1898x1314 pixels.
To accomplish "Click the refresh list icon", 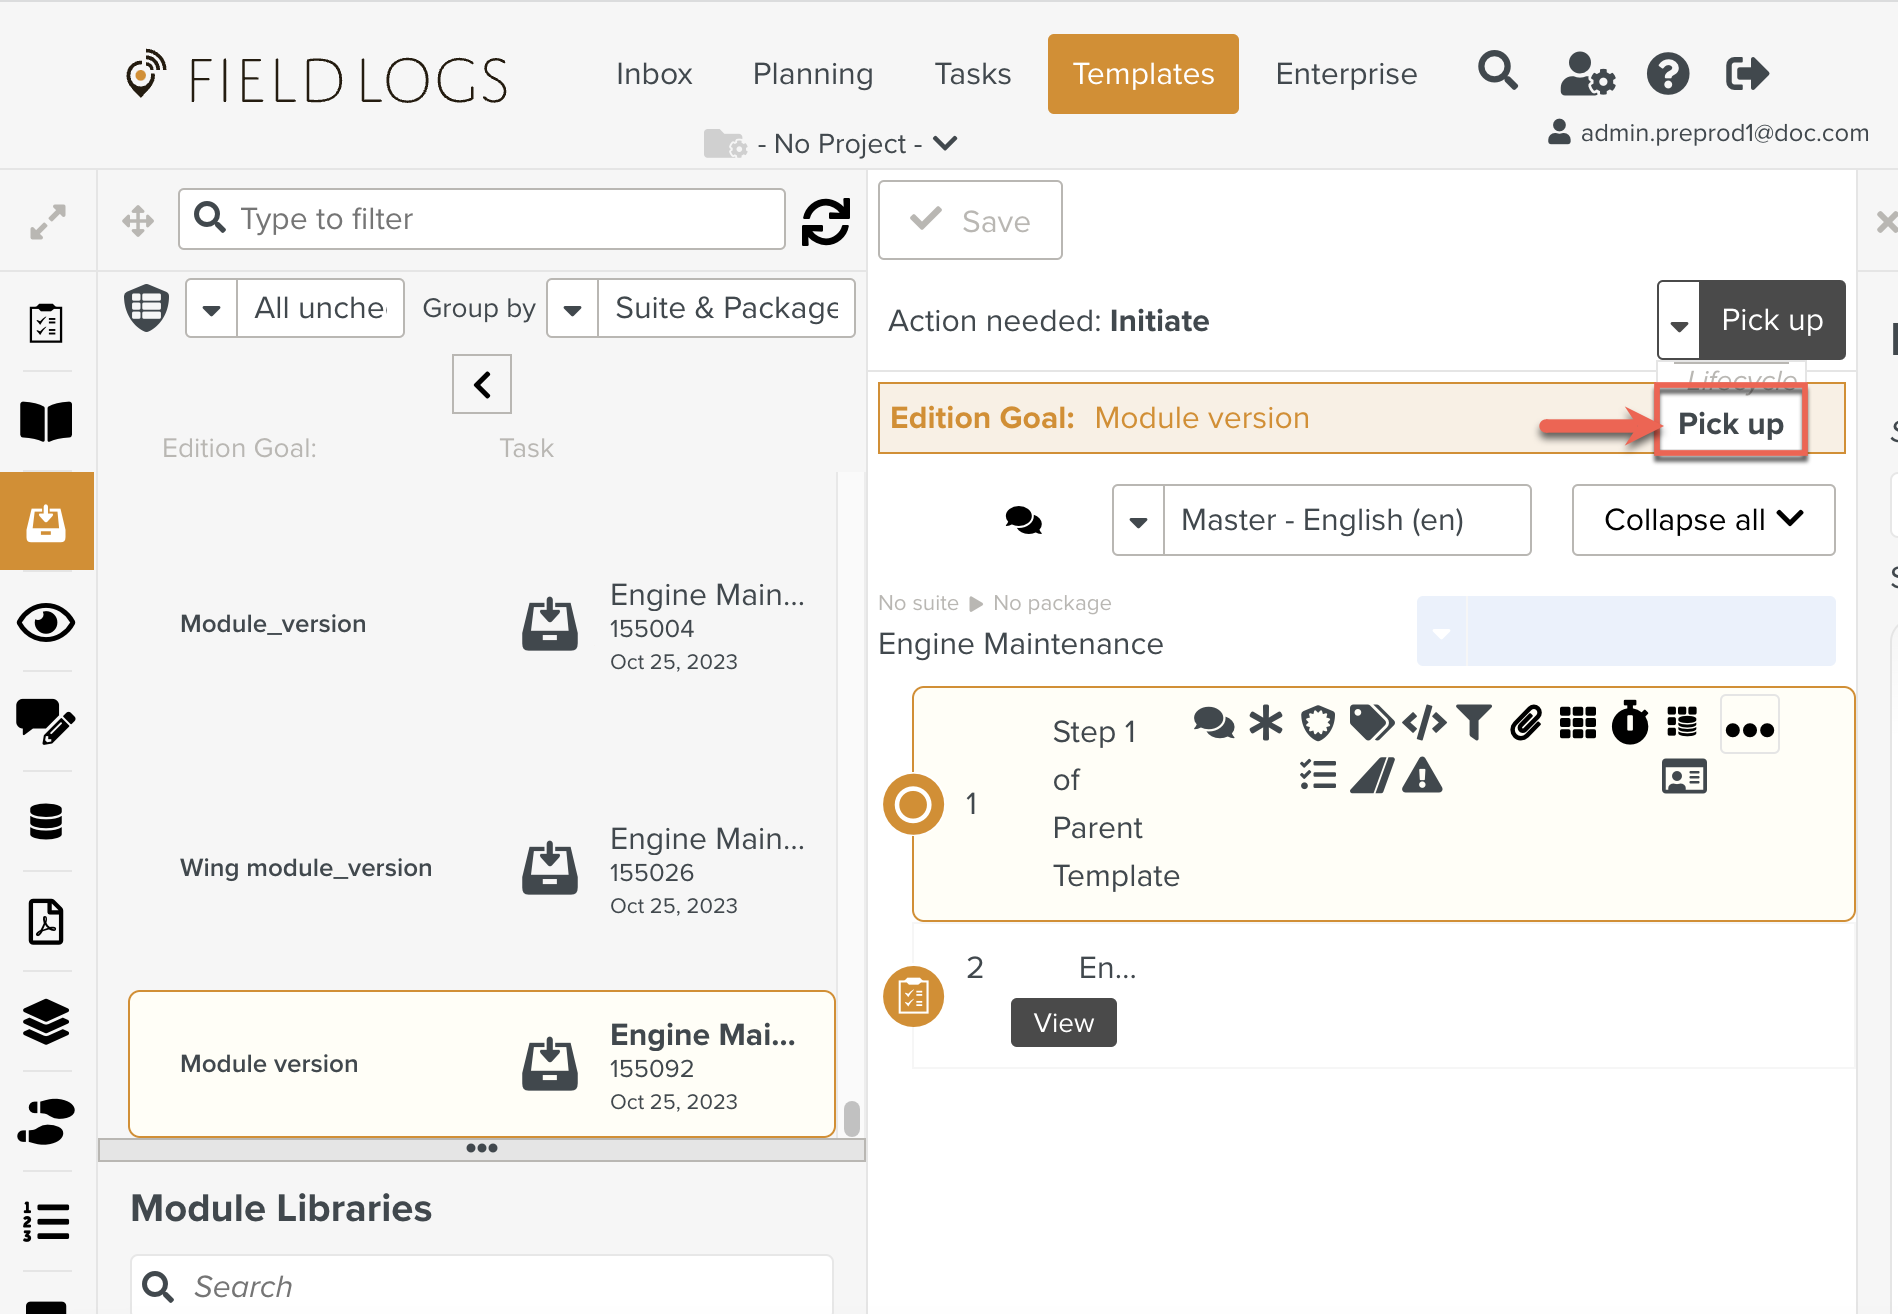I will (x=825, y=221).
